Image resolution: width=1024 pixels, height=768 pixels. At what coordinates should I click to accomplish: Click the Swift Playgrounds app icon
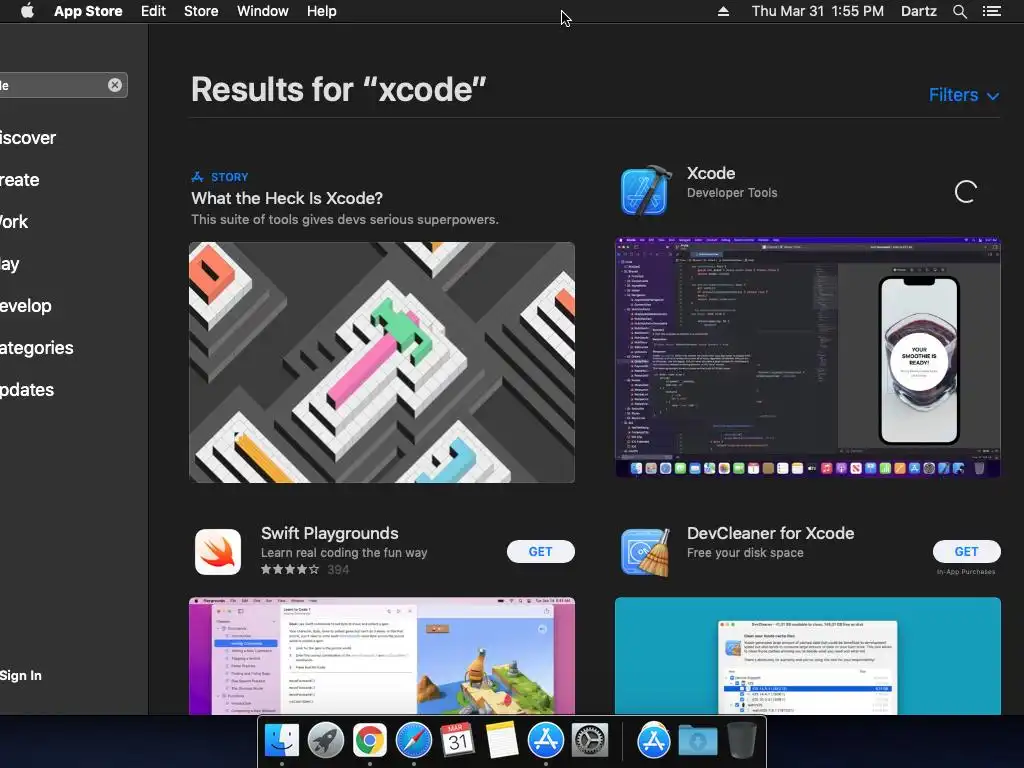218,552
